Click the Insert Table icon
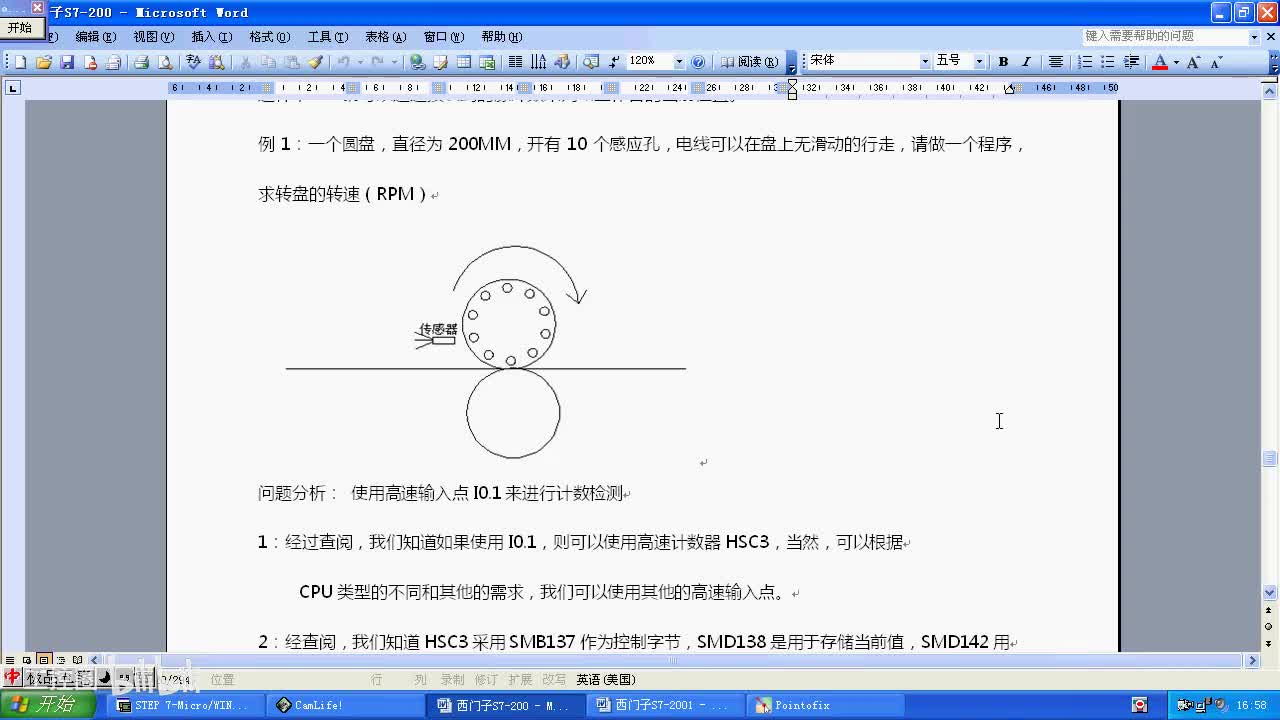 (464, 62)
